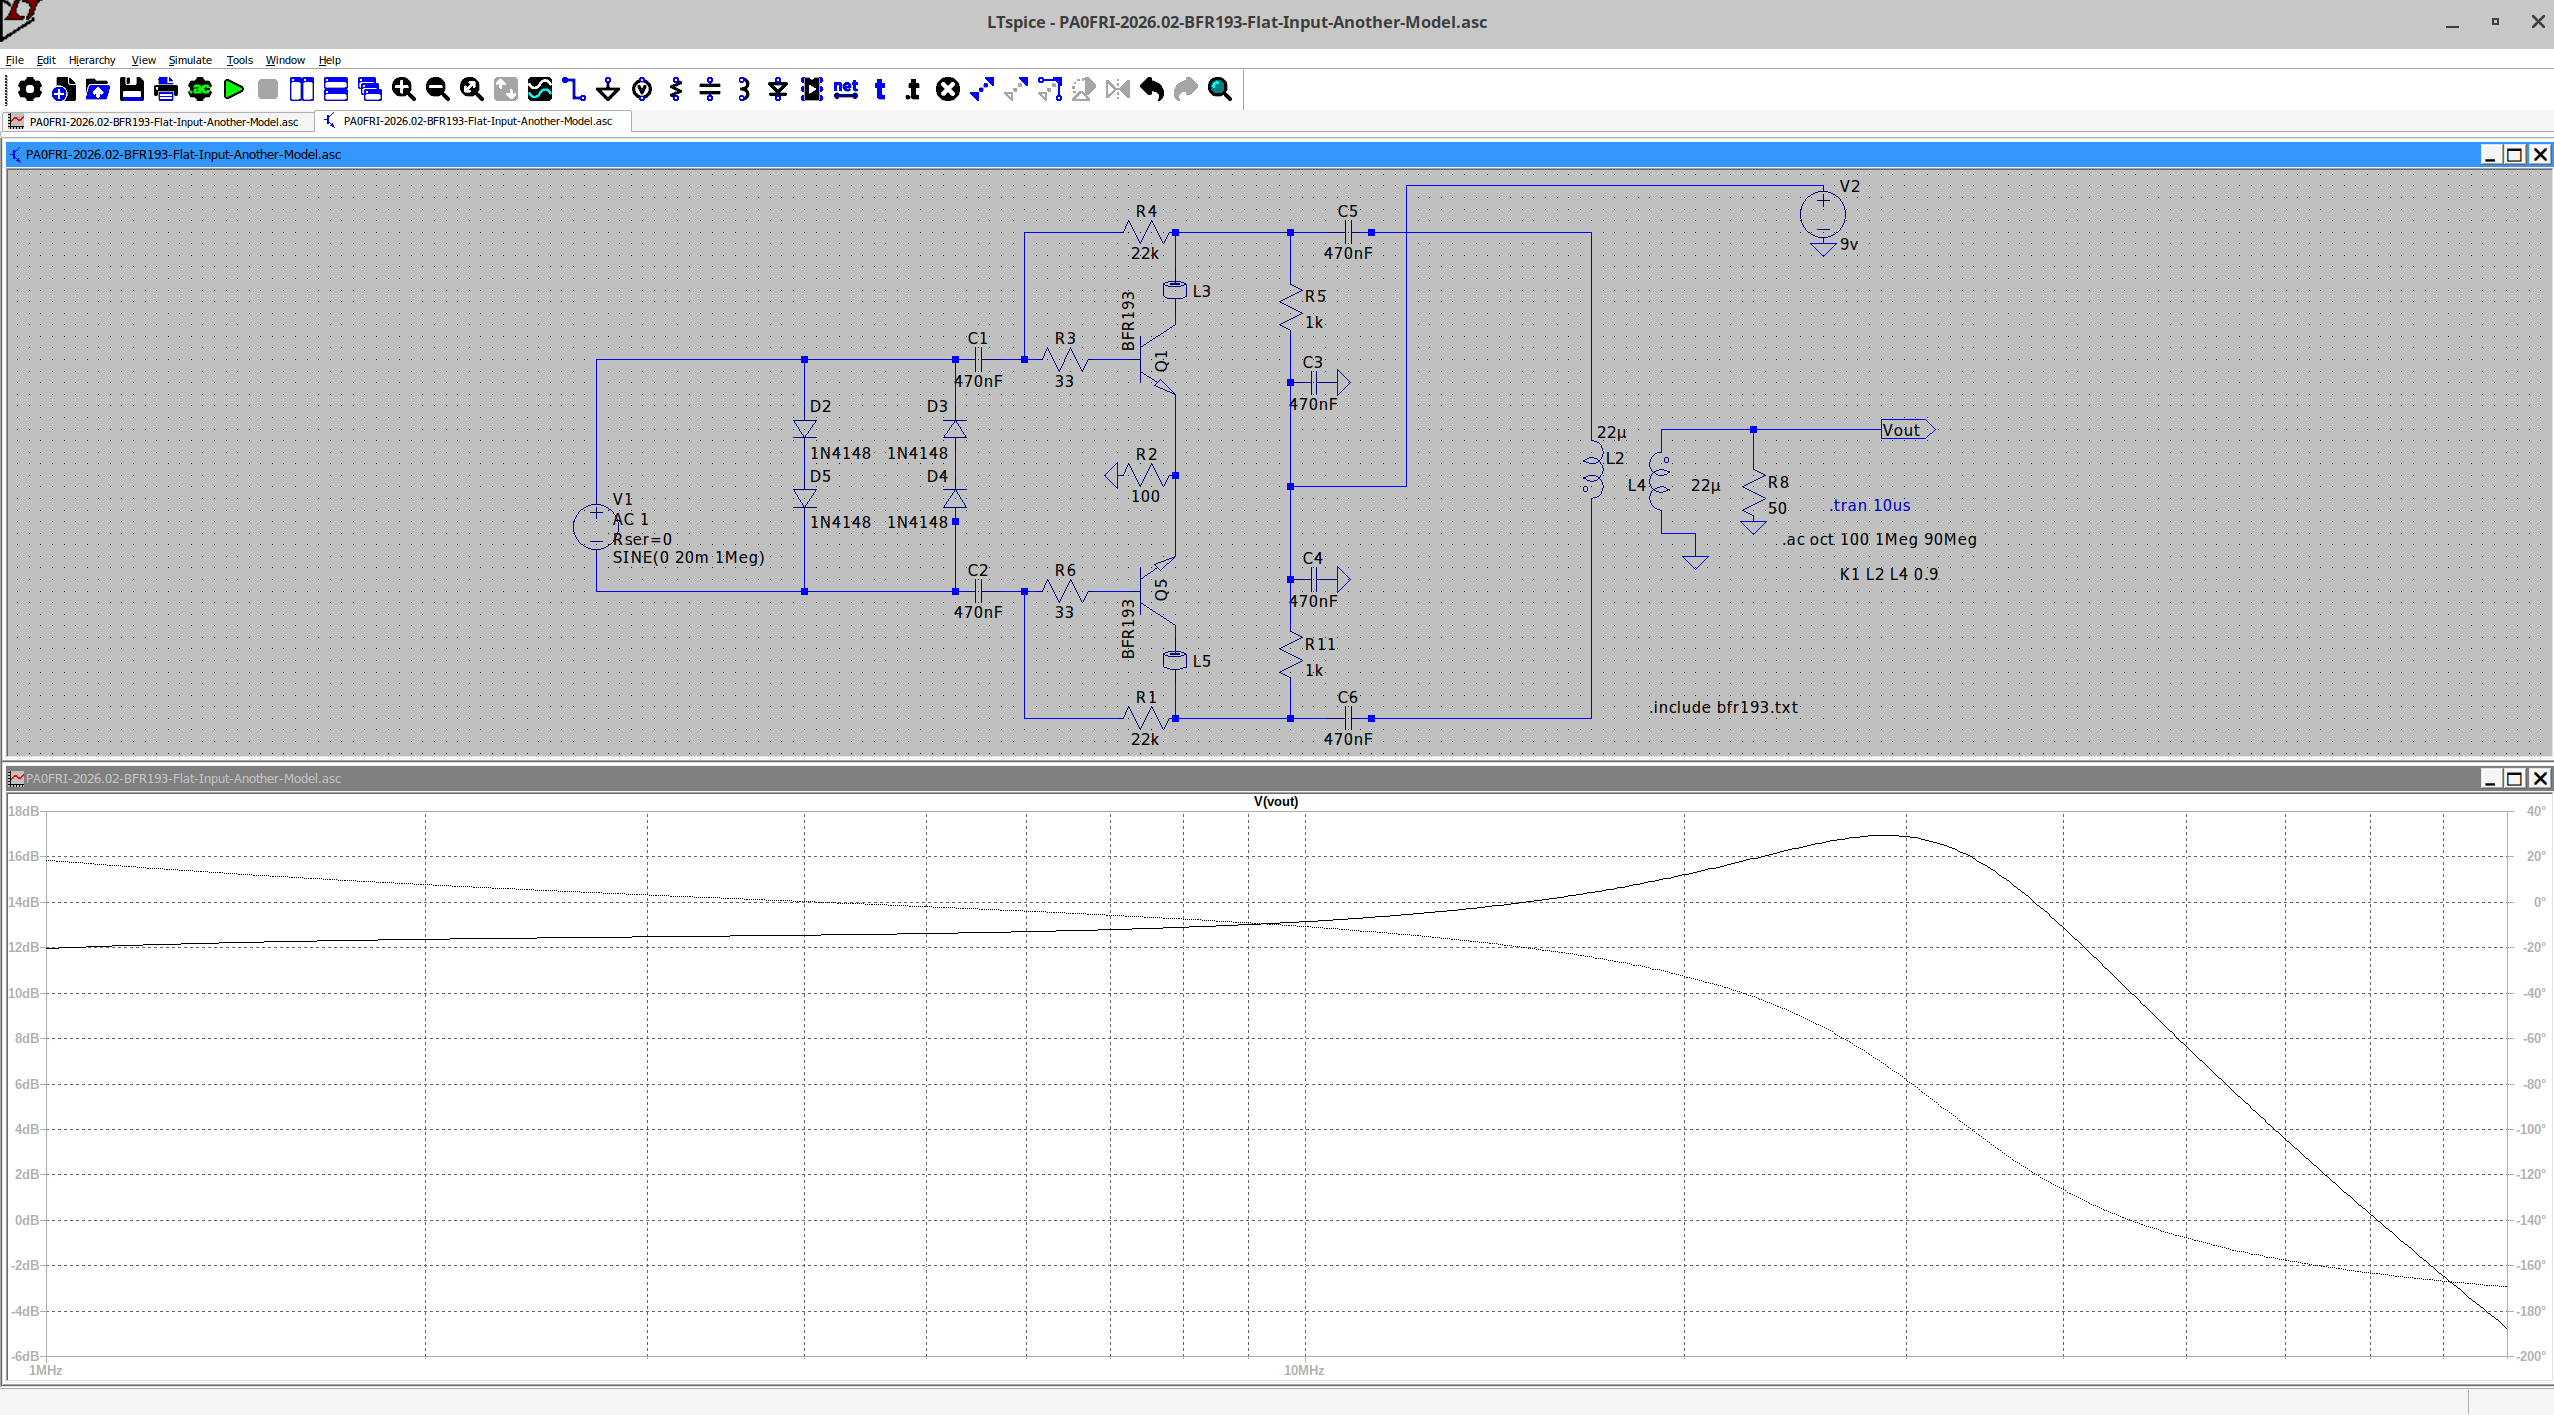This screenshot has height=1415, width=2554.
Task: Zoom in on the schematic
Action: tap(404, 90)
